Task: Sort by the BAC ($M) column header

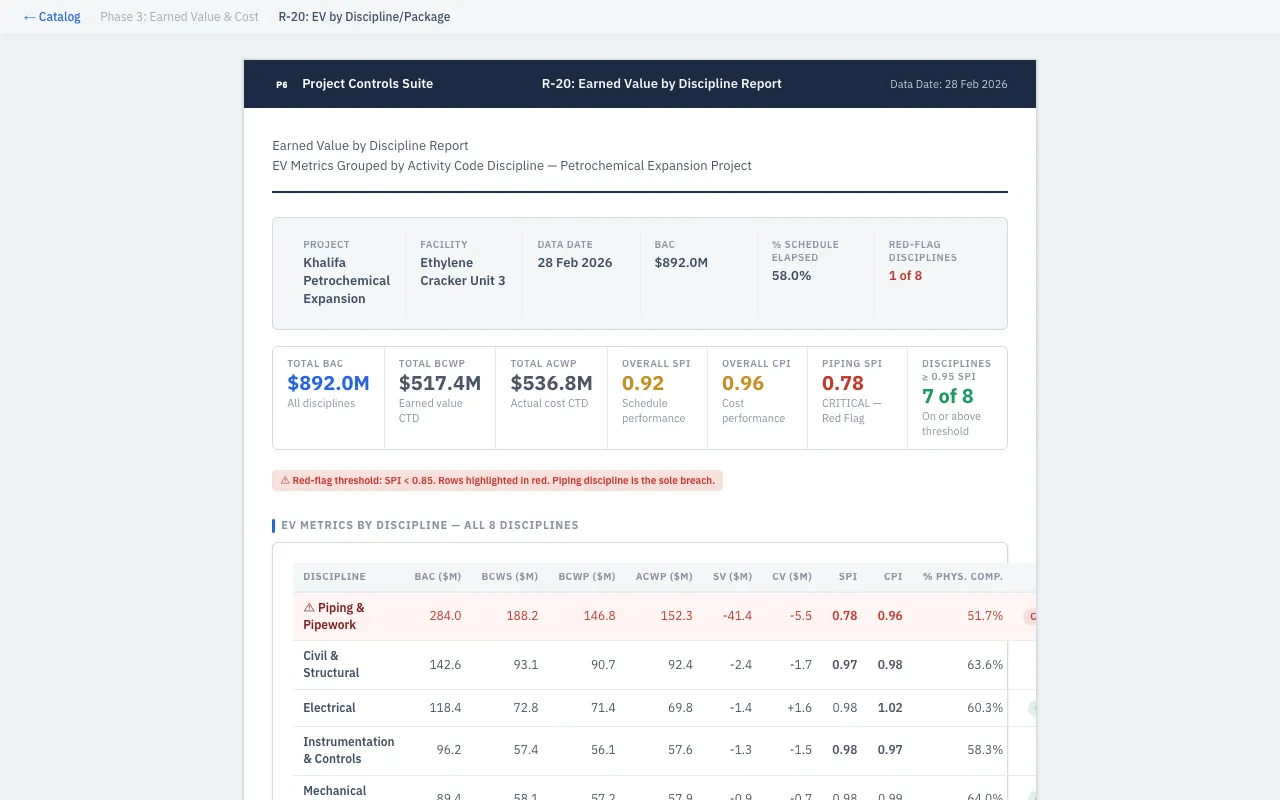Action: click(437, 576)
